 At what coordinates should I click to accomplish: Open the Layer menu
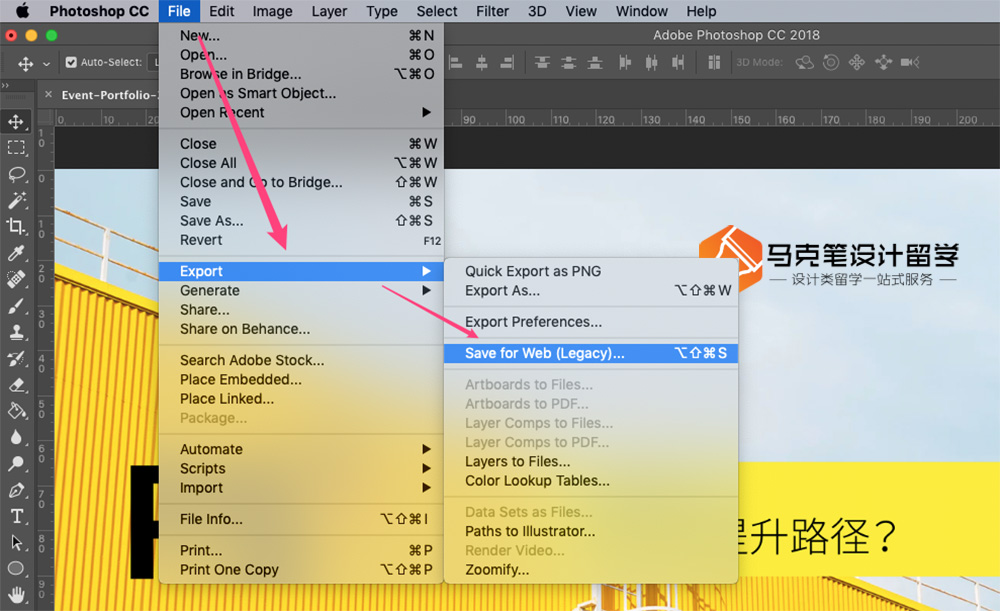point(329,11)
